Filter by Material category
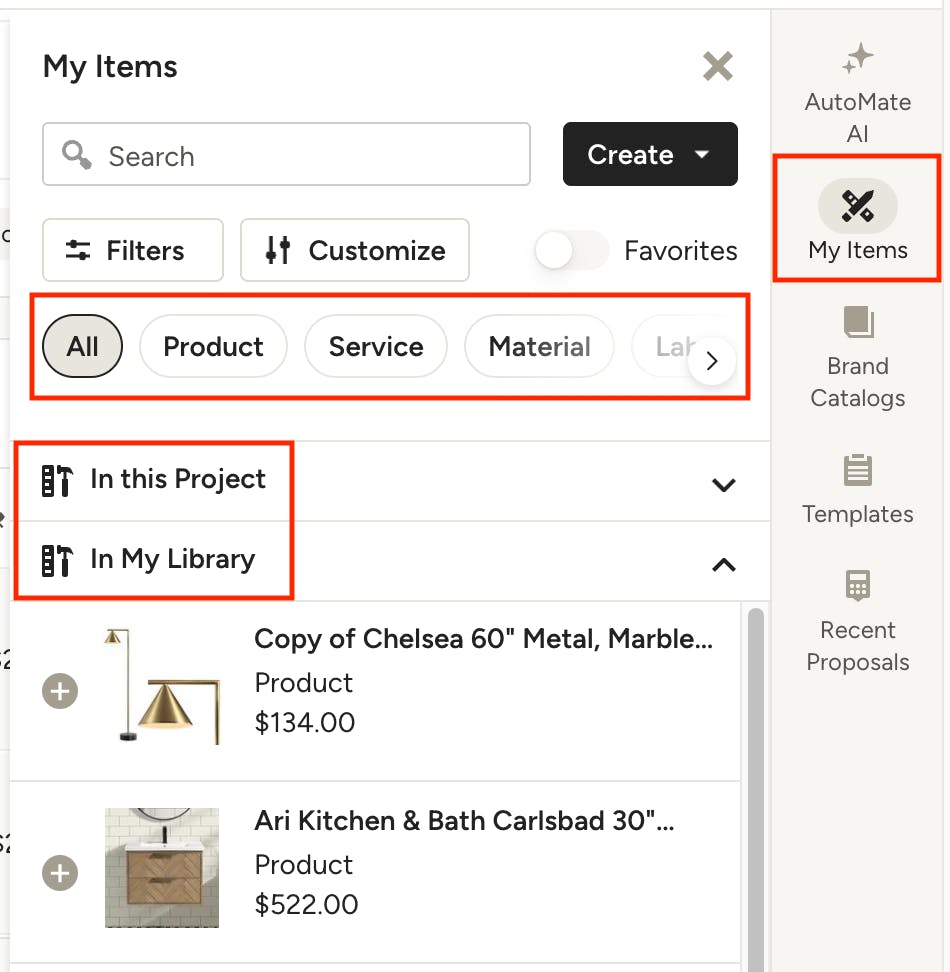Image resolution: width=950 pixels, height=972 pixels. [539, 347]
